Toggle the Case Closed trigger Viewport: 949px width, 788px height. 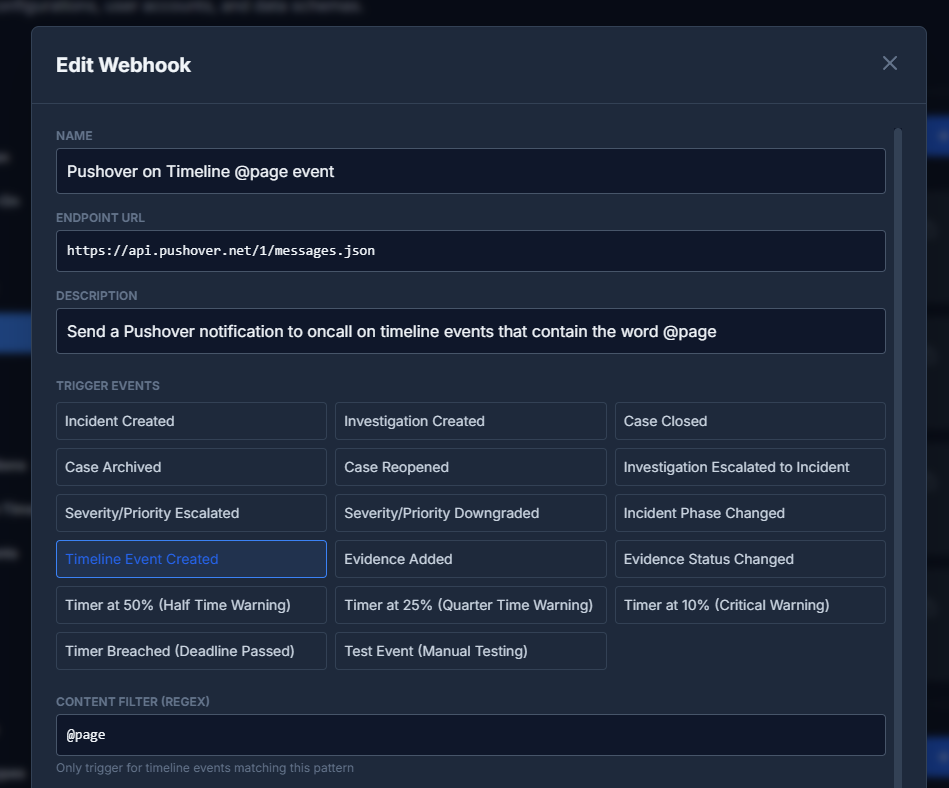pyautogui.click(x=749, y=421)
